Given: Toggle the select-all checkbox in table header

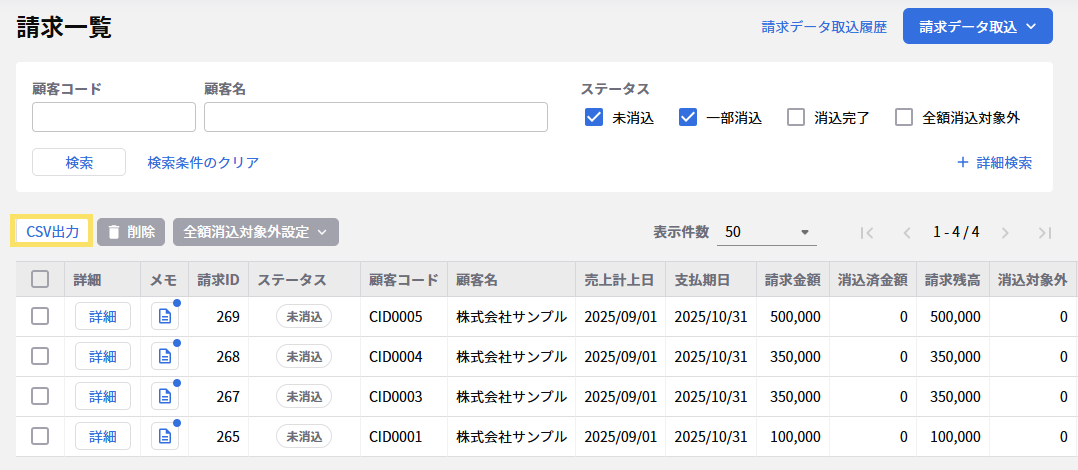Looking at the screenshot, I should (x=40, y=279).
